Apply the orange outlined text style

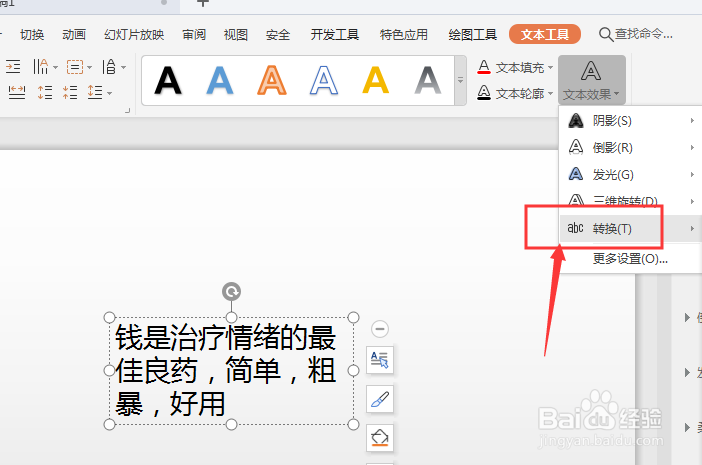coord(272,81)
